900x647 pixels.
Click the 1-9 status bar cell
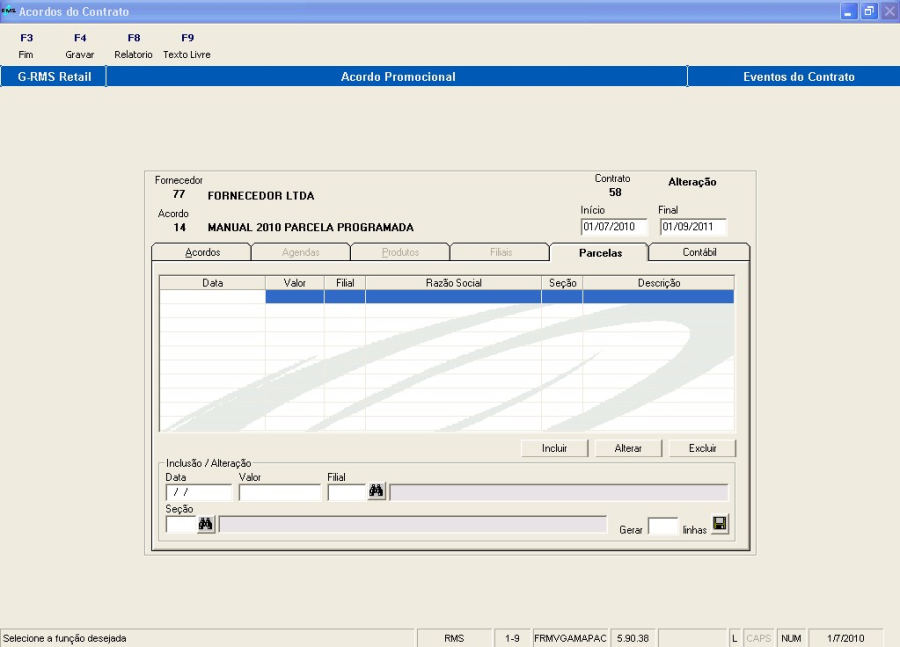[x=512, y=638]
